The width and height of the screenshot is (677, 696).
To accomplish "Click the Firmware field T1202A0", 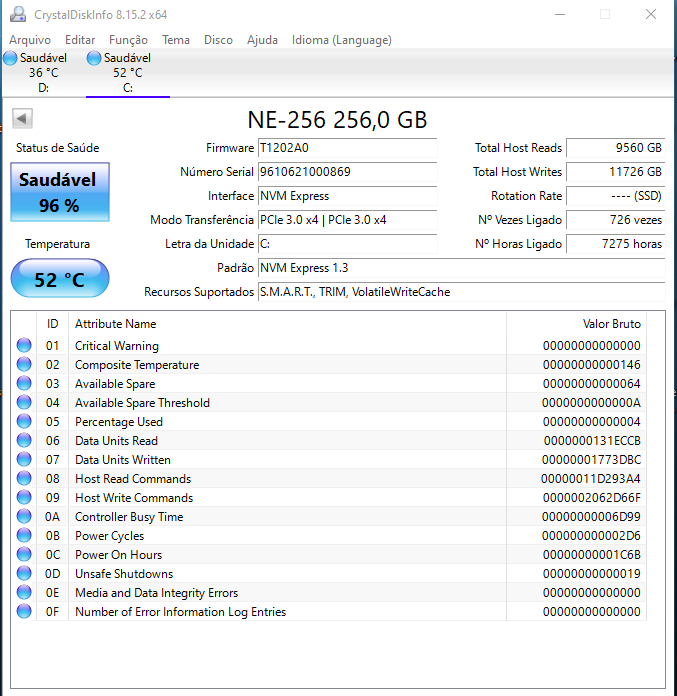I will 348,148.
